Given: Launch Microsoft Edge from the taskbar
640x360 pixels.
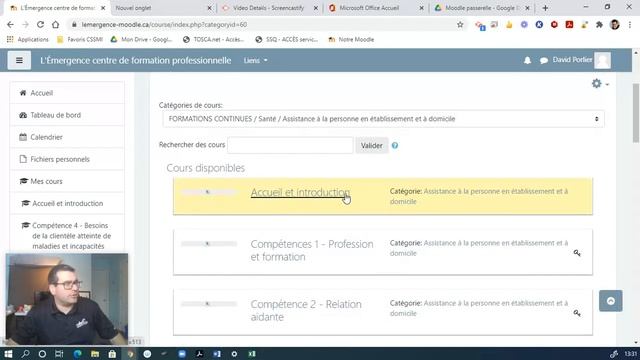Looking at the screenshot, I should click(78, 354).
